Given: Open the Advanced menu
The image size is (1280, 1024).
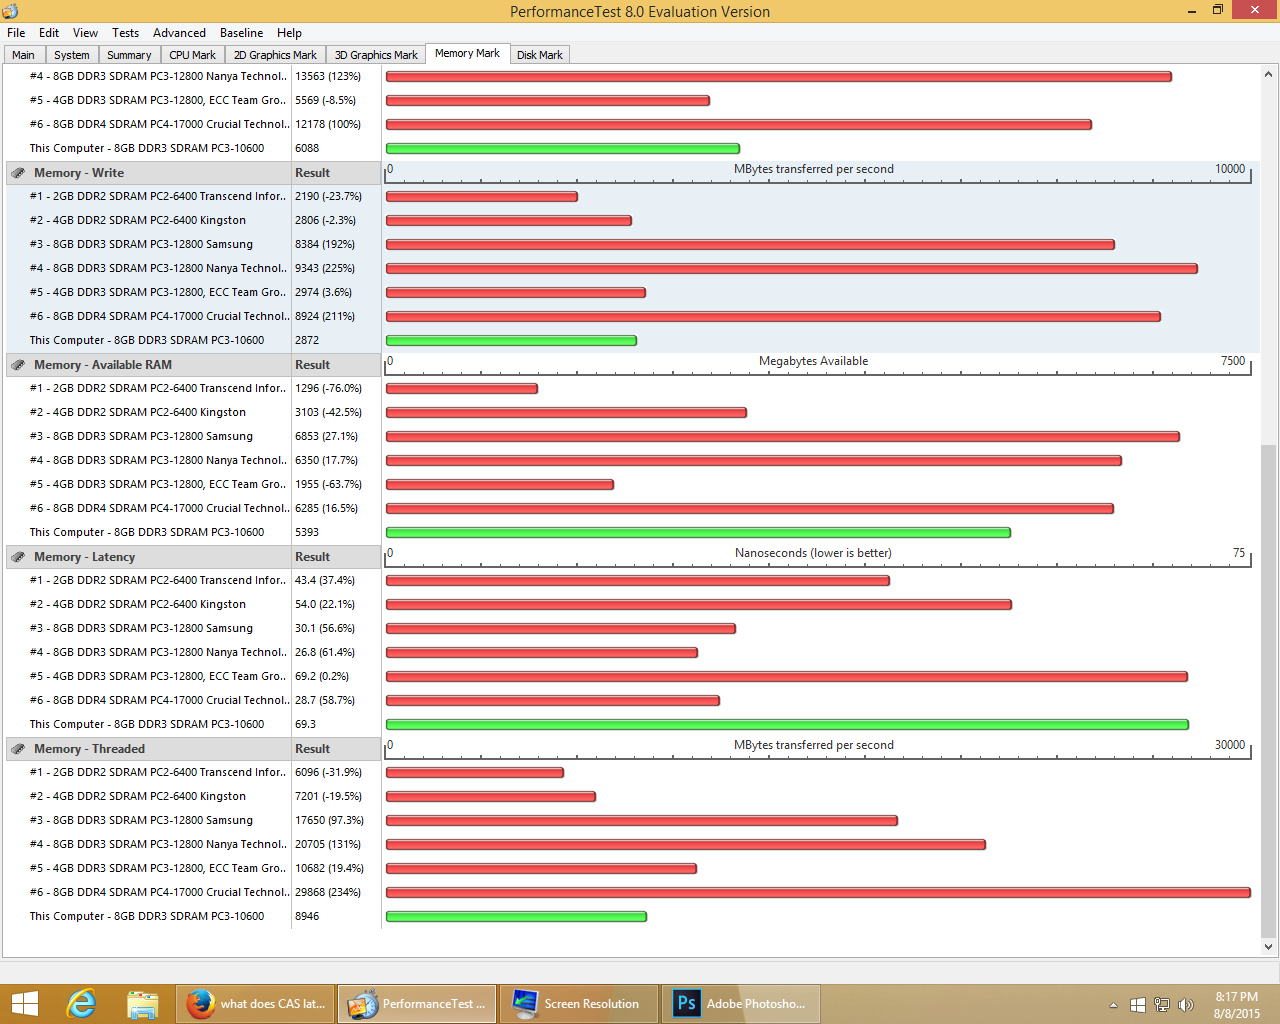Looking at the screenshot, I should (x=180, y=33).
